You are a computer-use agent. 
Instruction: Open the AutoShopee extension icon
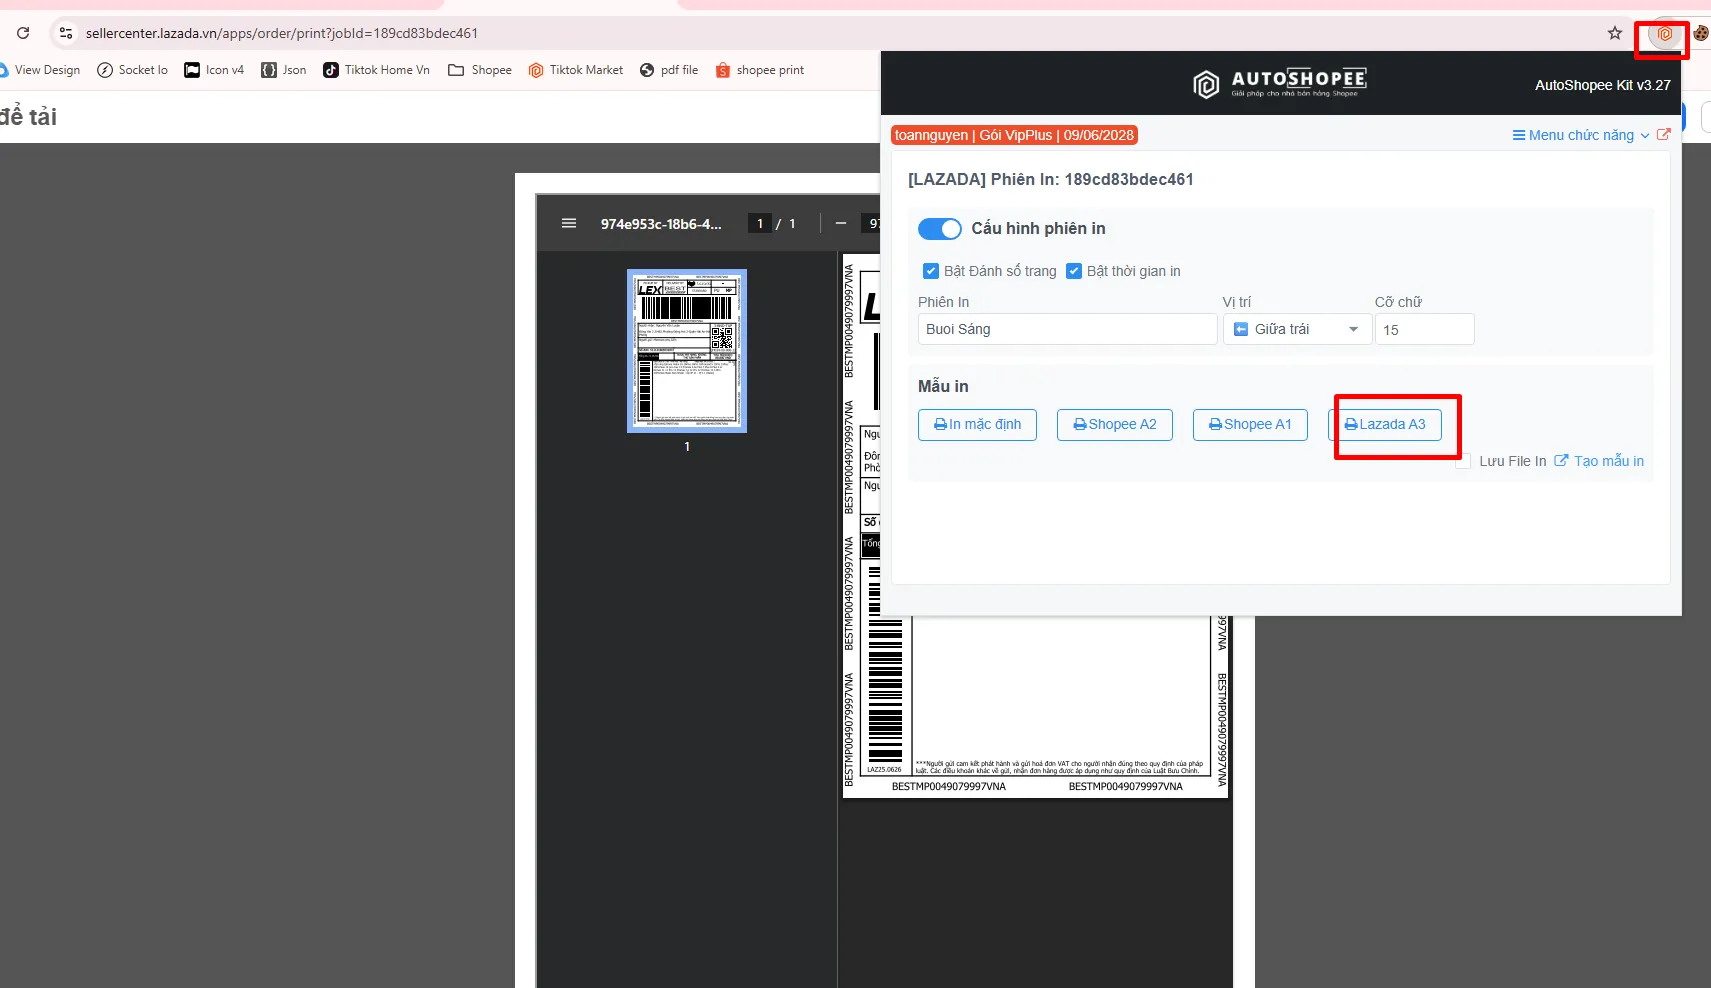coord(1665,34)
